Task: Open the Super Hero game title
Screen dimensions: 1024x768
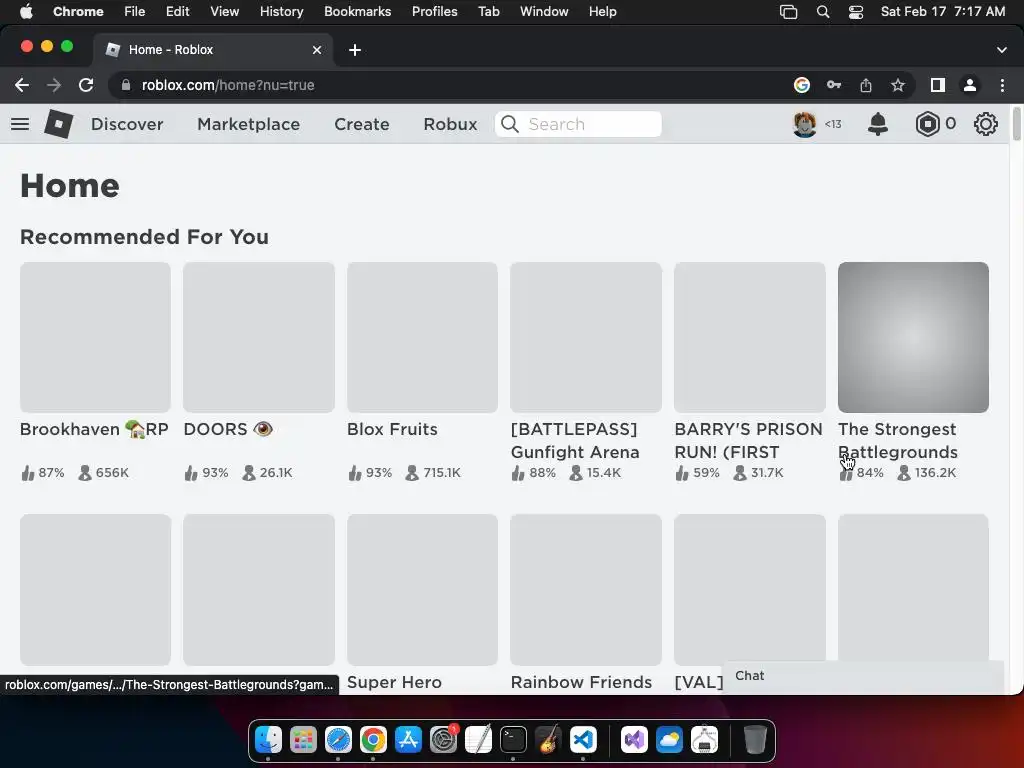Action: click(x=394, y=682)
